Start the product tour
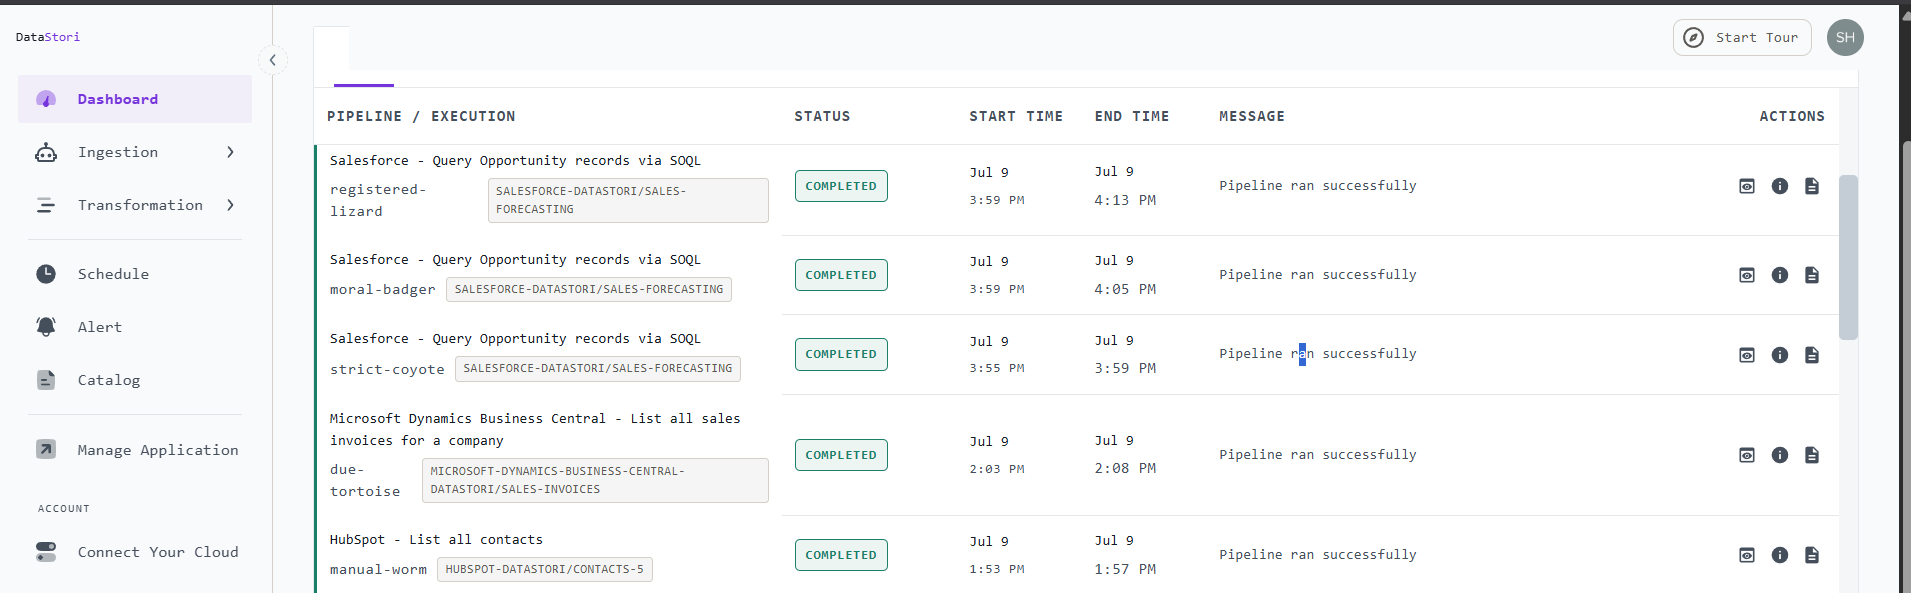This screenshot has width=1911, height=593. (1742, 38)
